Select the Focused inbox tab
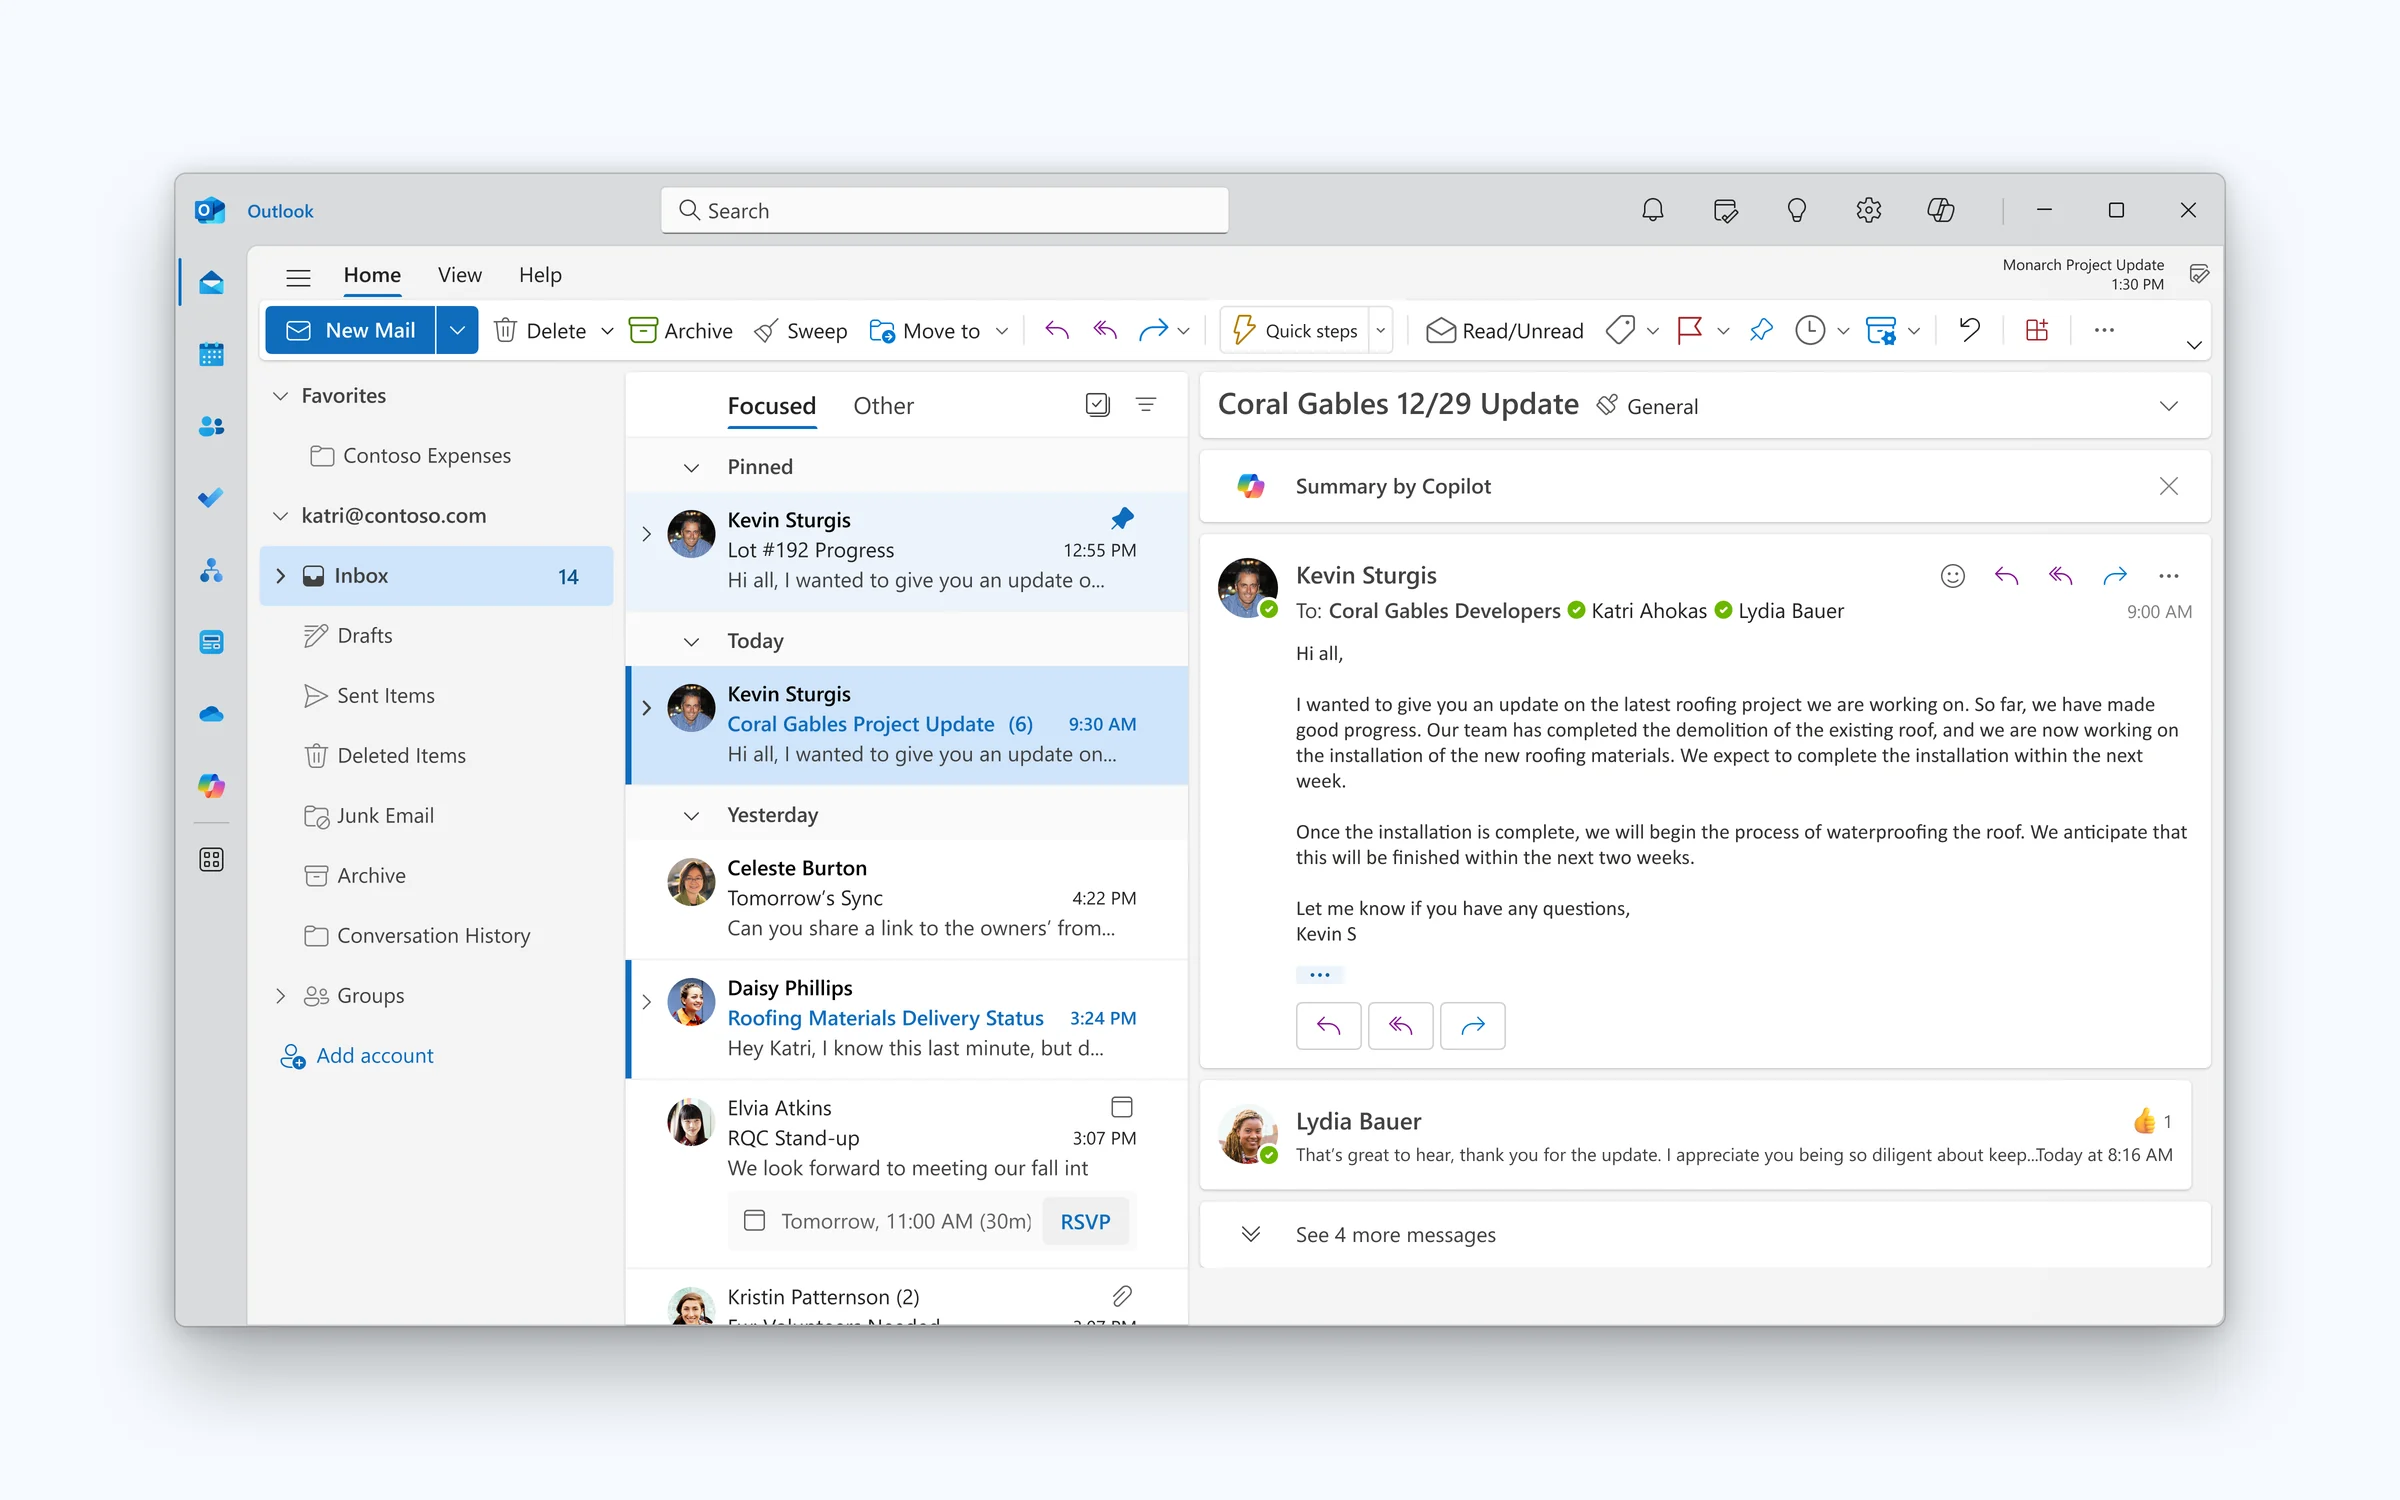The height and width of the screenshot is (1500, 2400). click(771, 406)
